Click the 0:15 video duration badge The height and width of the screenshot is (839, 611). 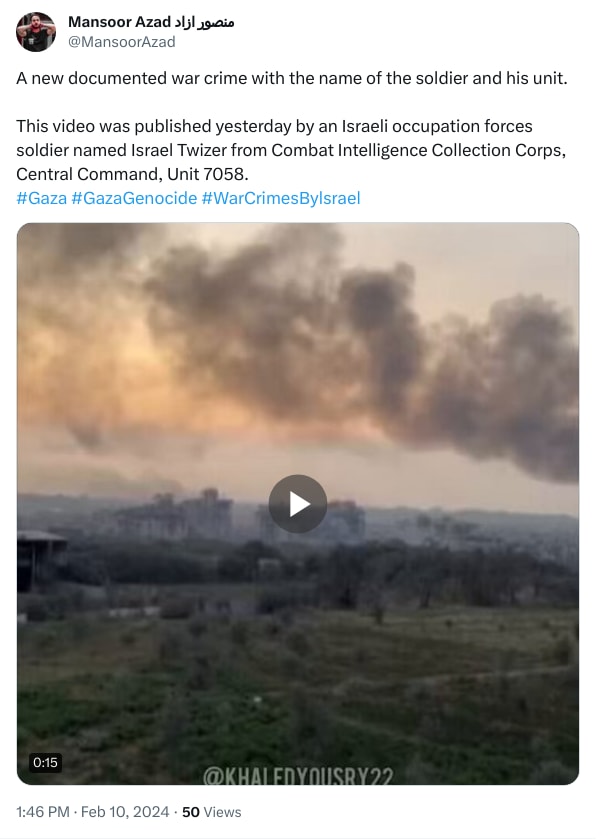coord(45,762)
